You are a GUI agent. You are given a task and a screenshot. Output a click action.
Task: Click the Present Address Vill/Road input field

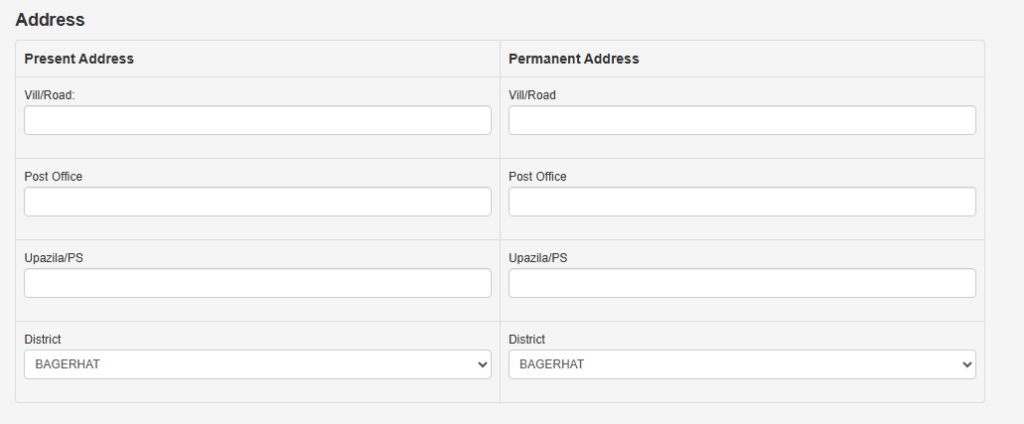click(x=257, y=121)
